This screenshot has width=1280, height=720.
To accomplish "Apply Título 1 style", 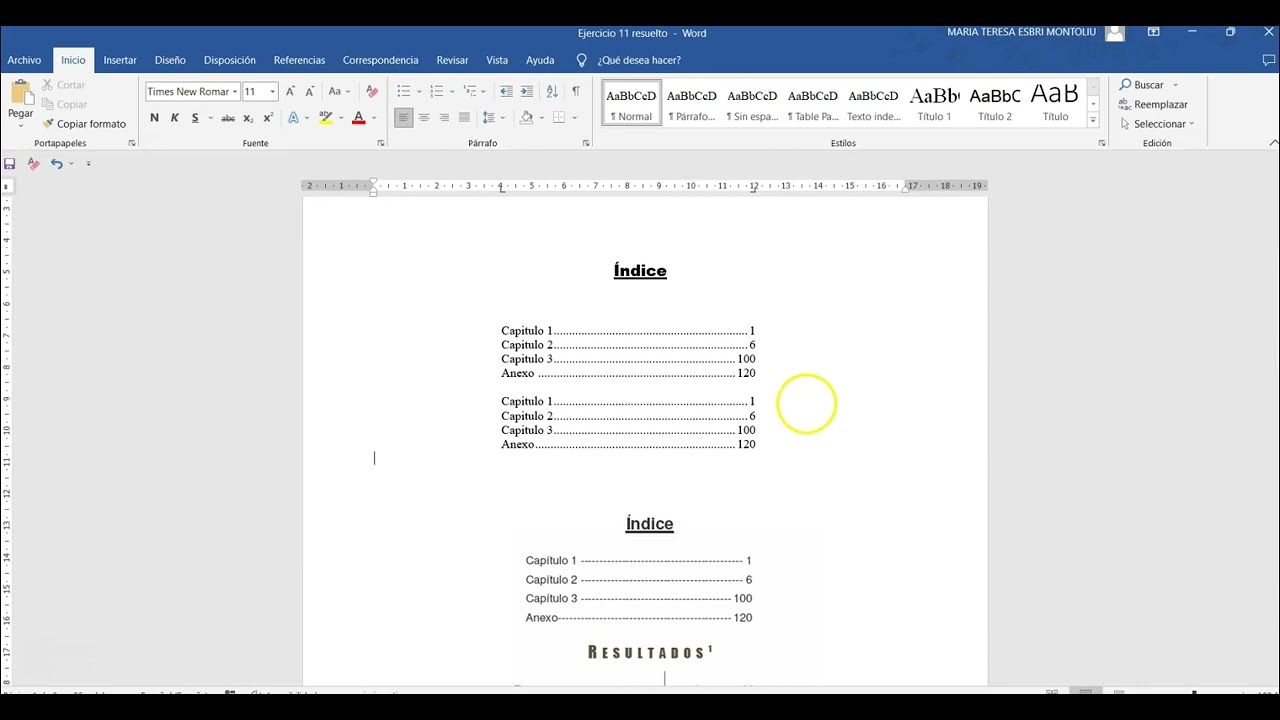I will click(935, 103).
